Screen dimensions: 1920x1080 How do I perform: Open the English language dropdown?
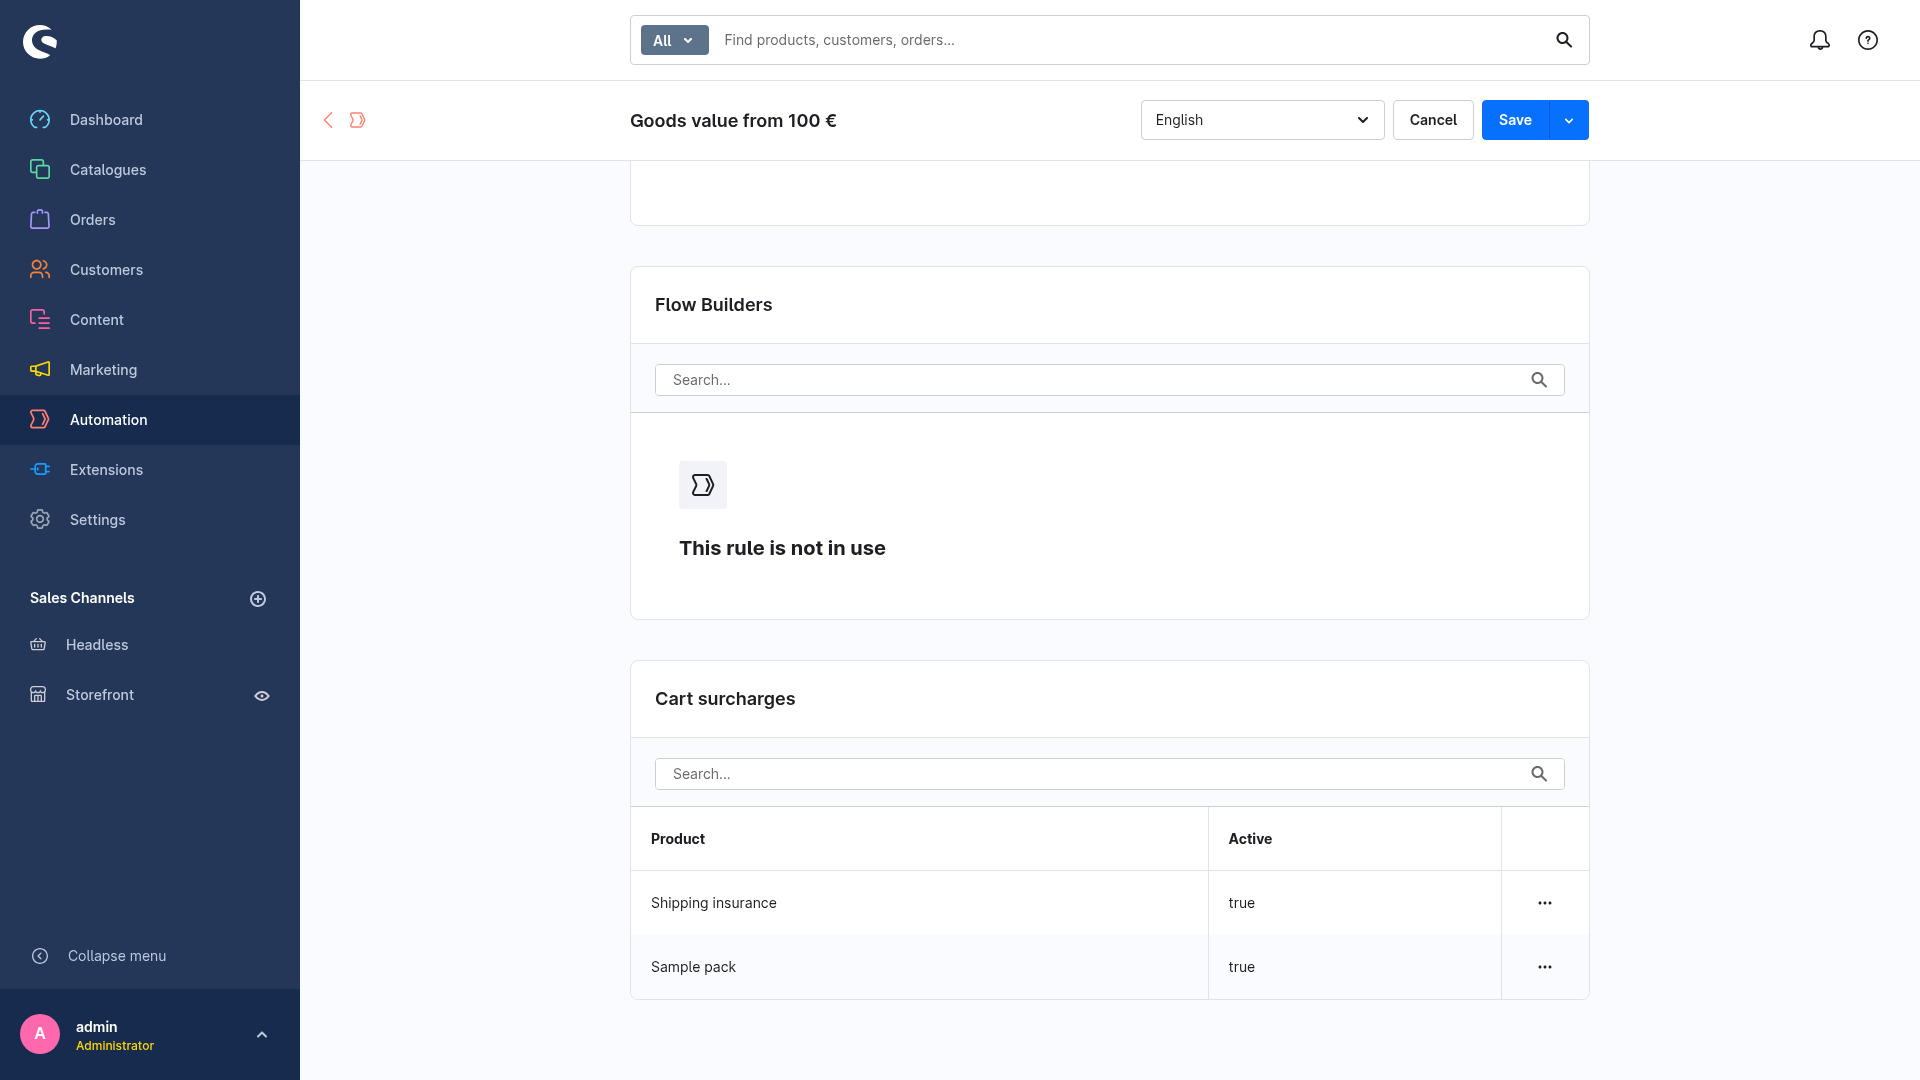point(1262,120)
